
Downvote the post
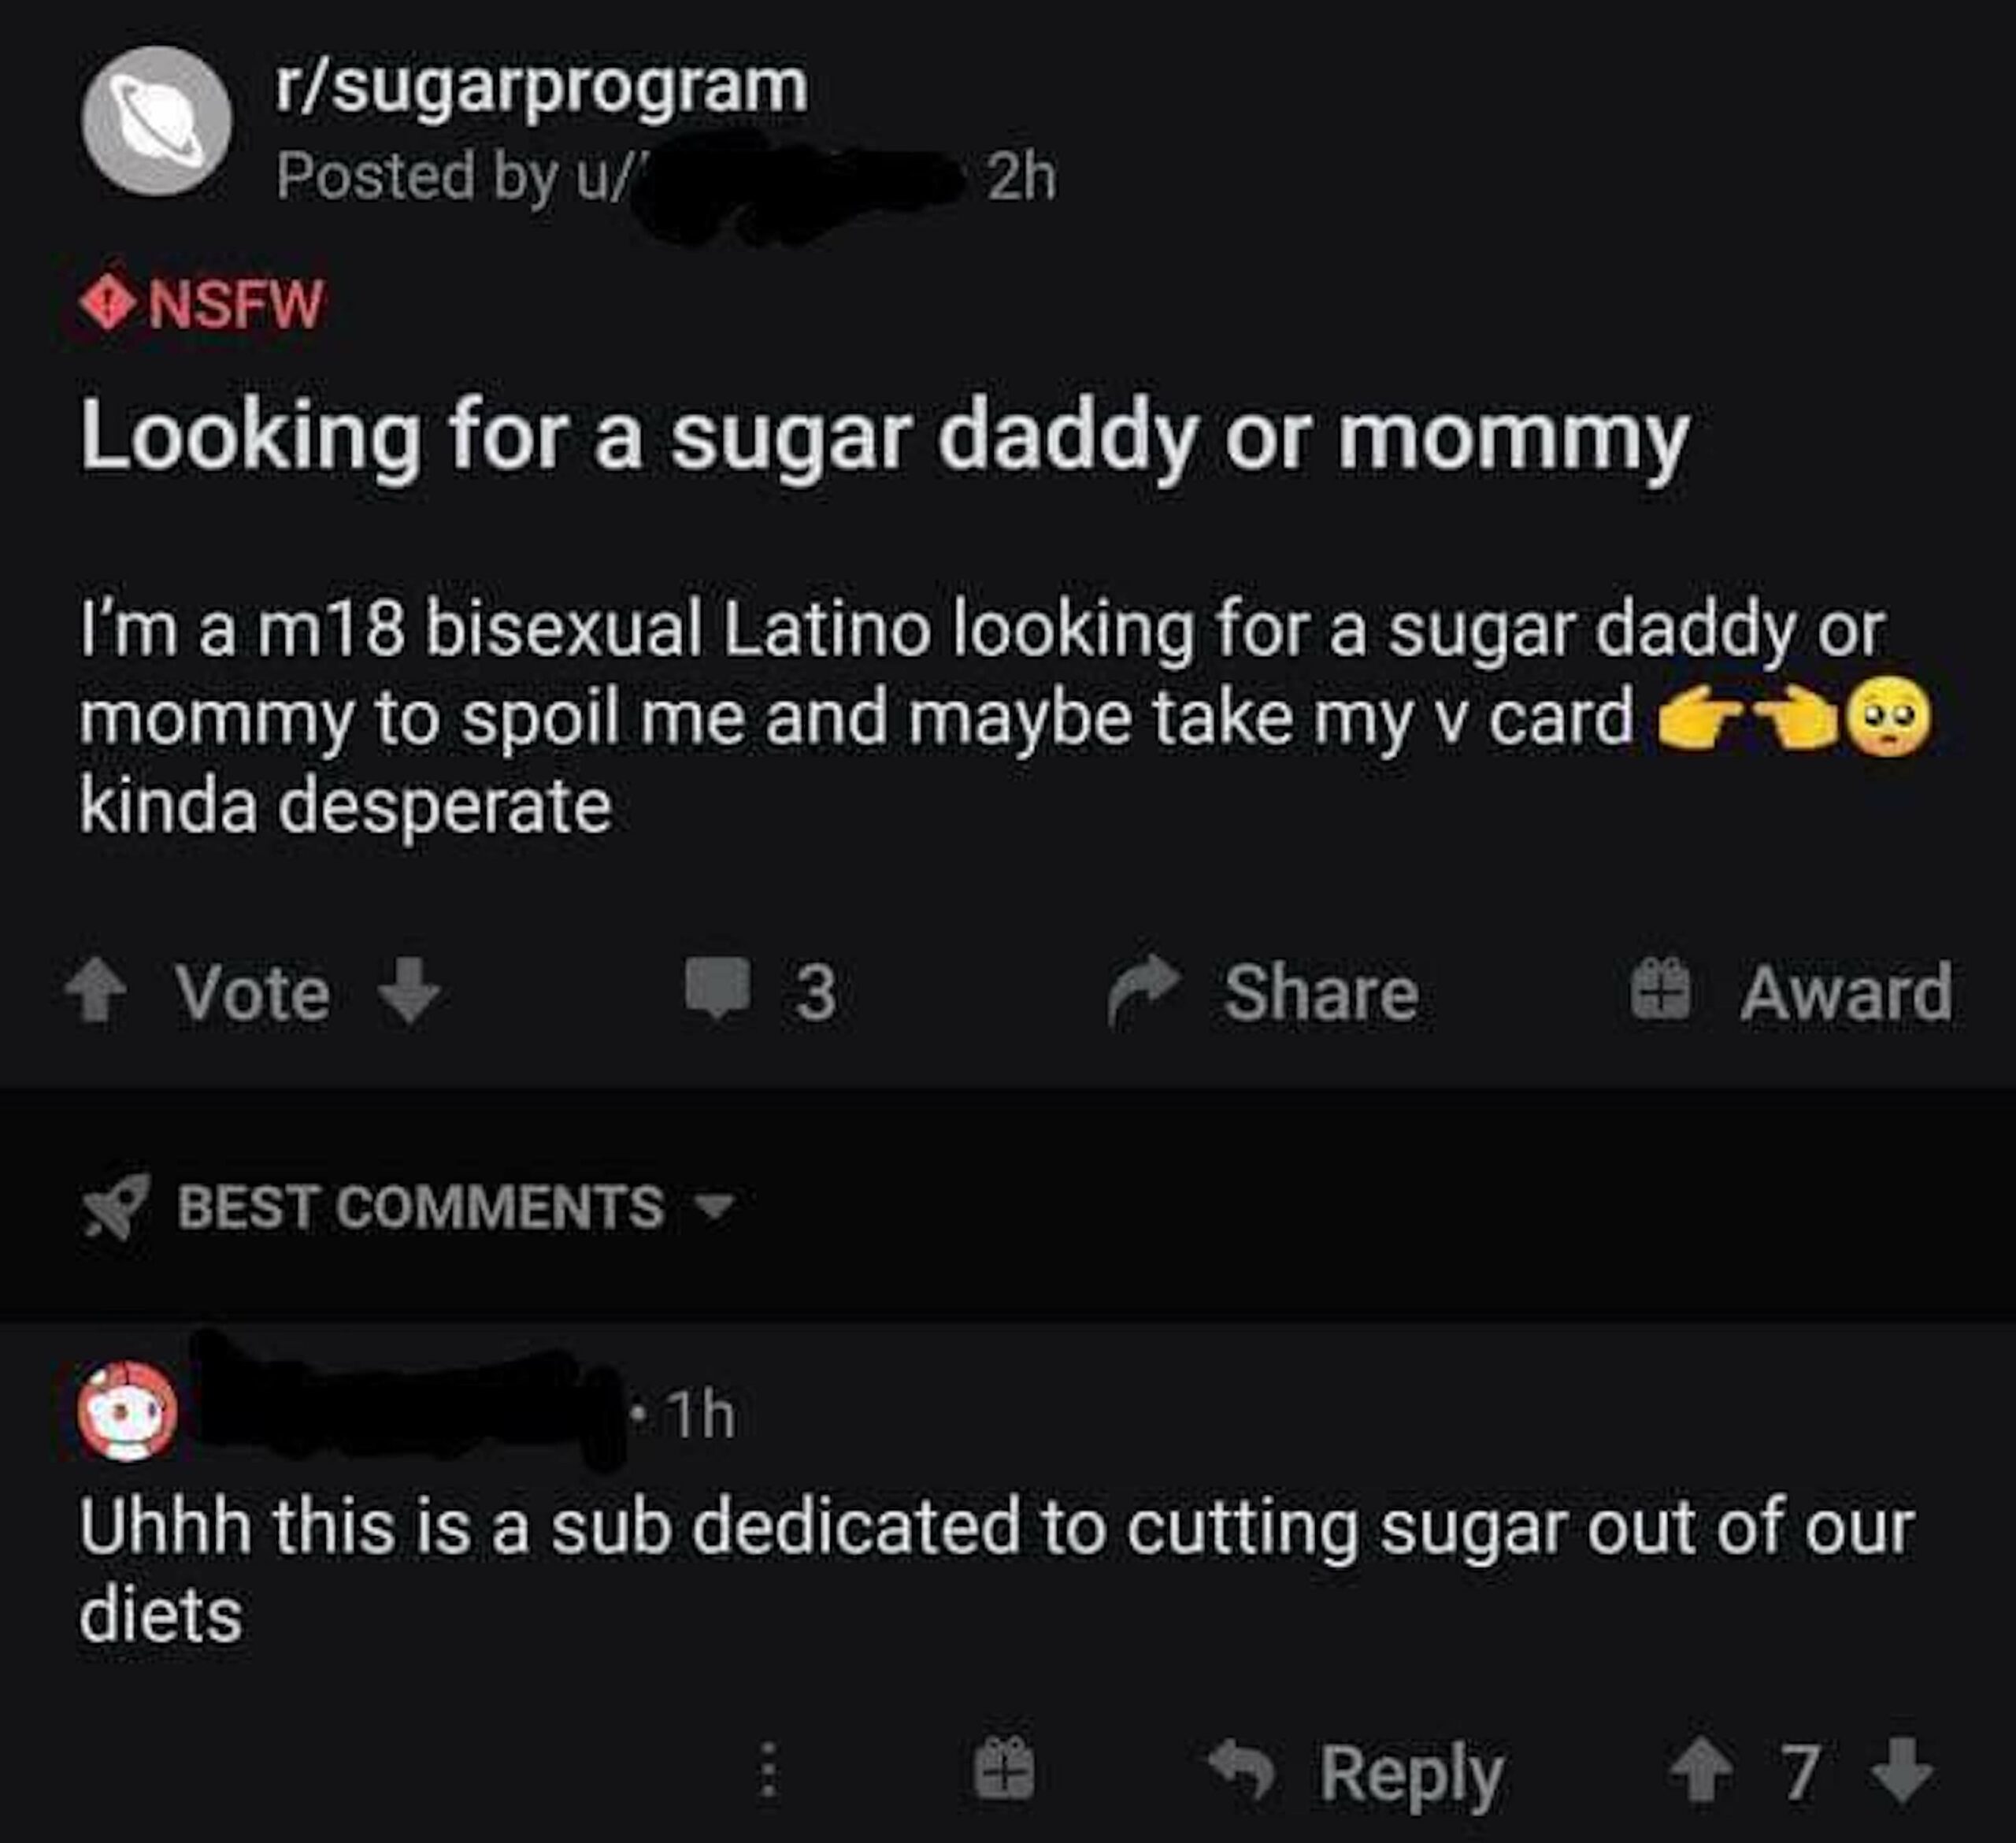point(411,990)
